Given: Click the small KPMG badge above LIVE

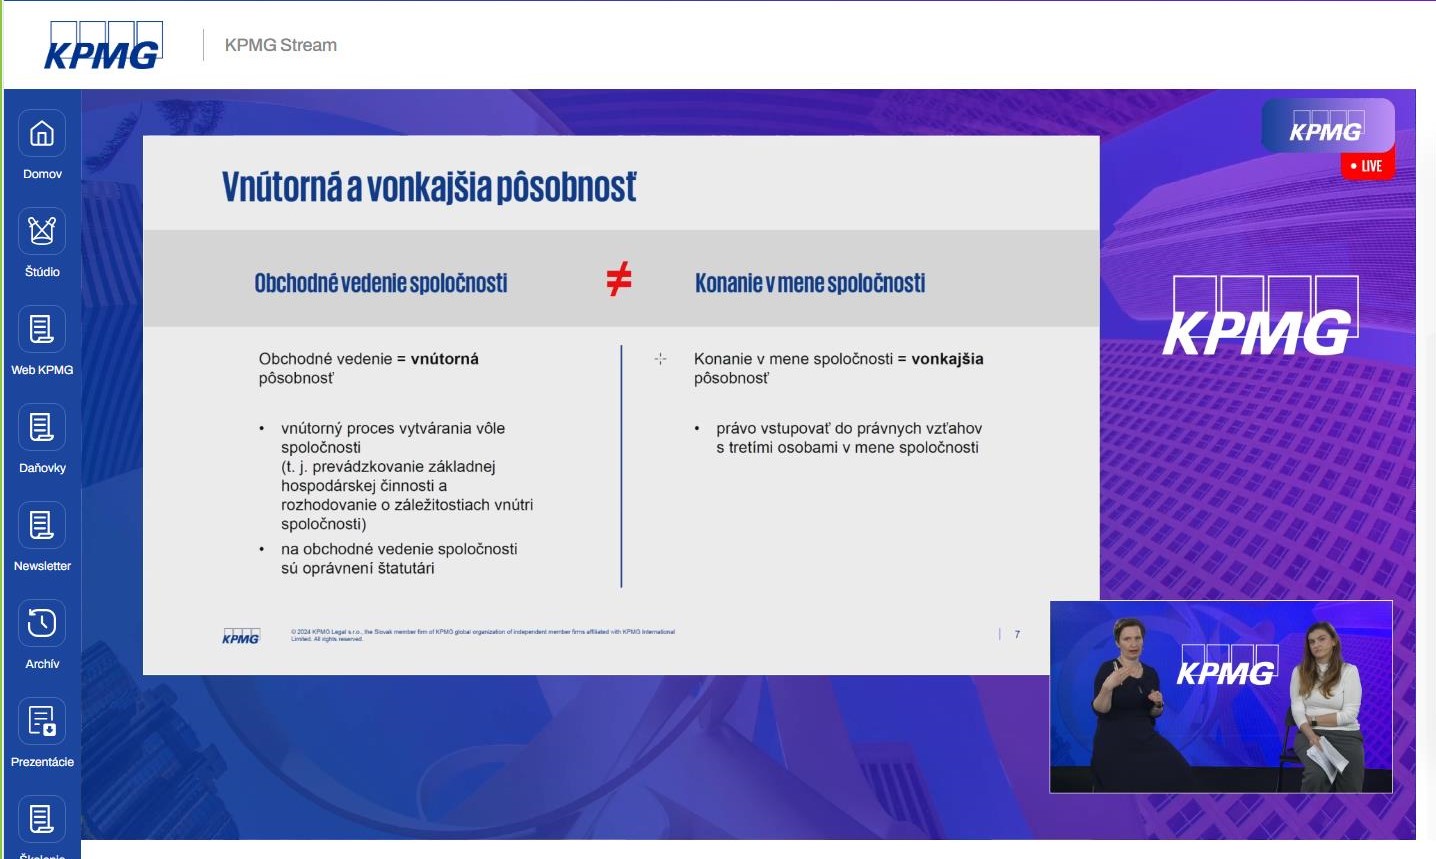Looking at the screenshot, I should click(x=1328, y=126).
